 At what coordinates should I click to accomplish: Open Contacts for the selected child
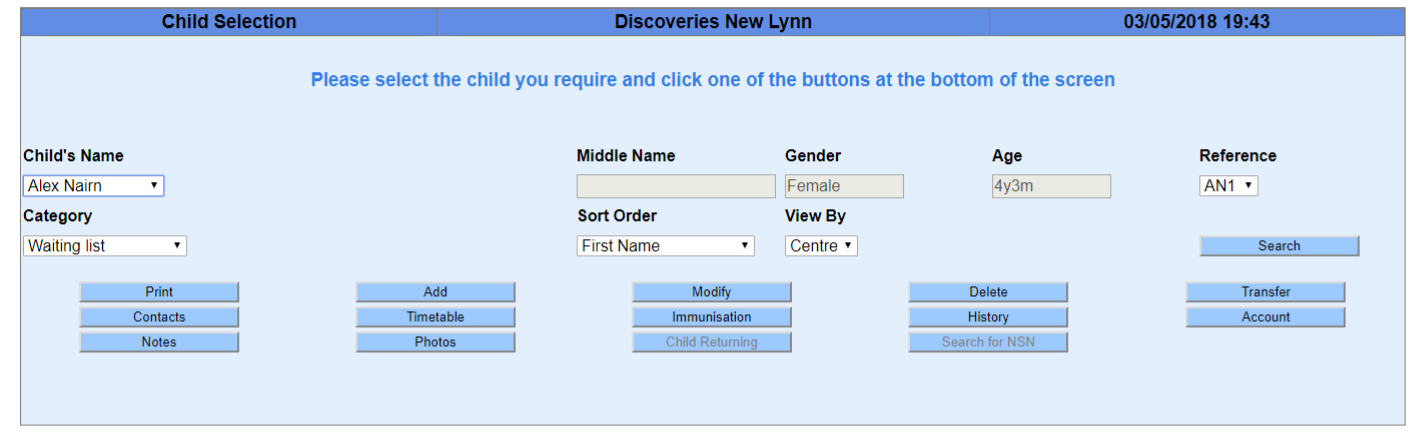pyautogui.click(x=159, y=317)
